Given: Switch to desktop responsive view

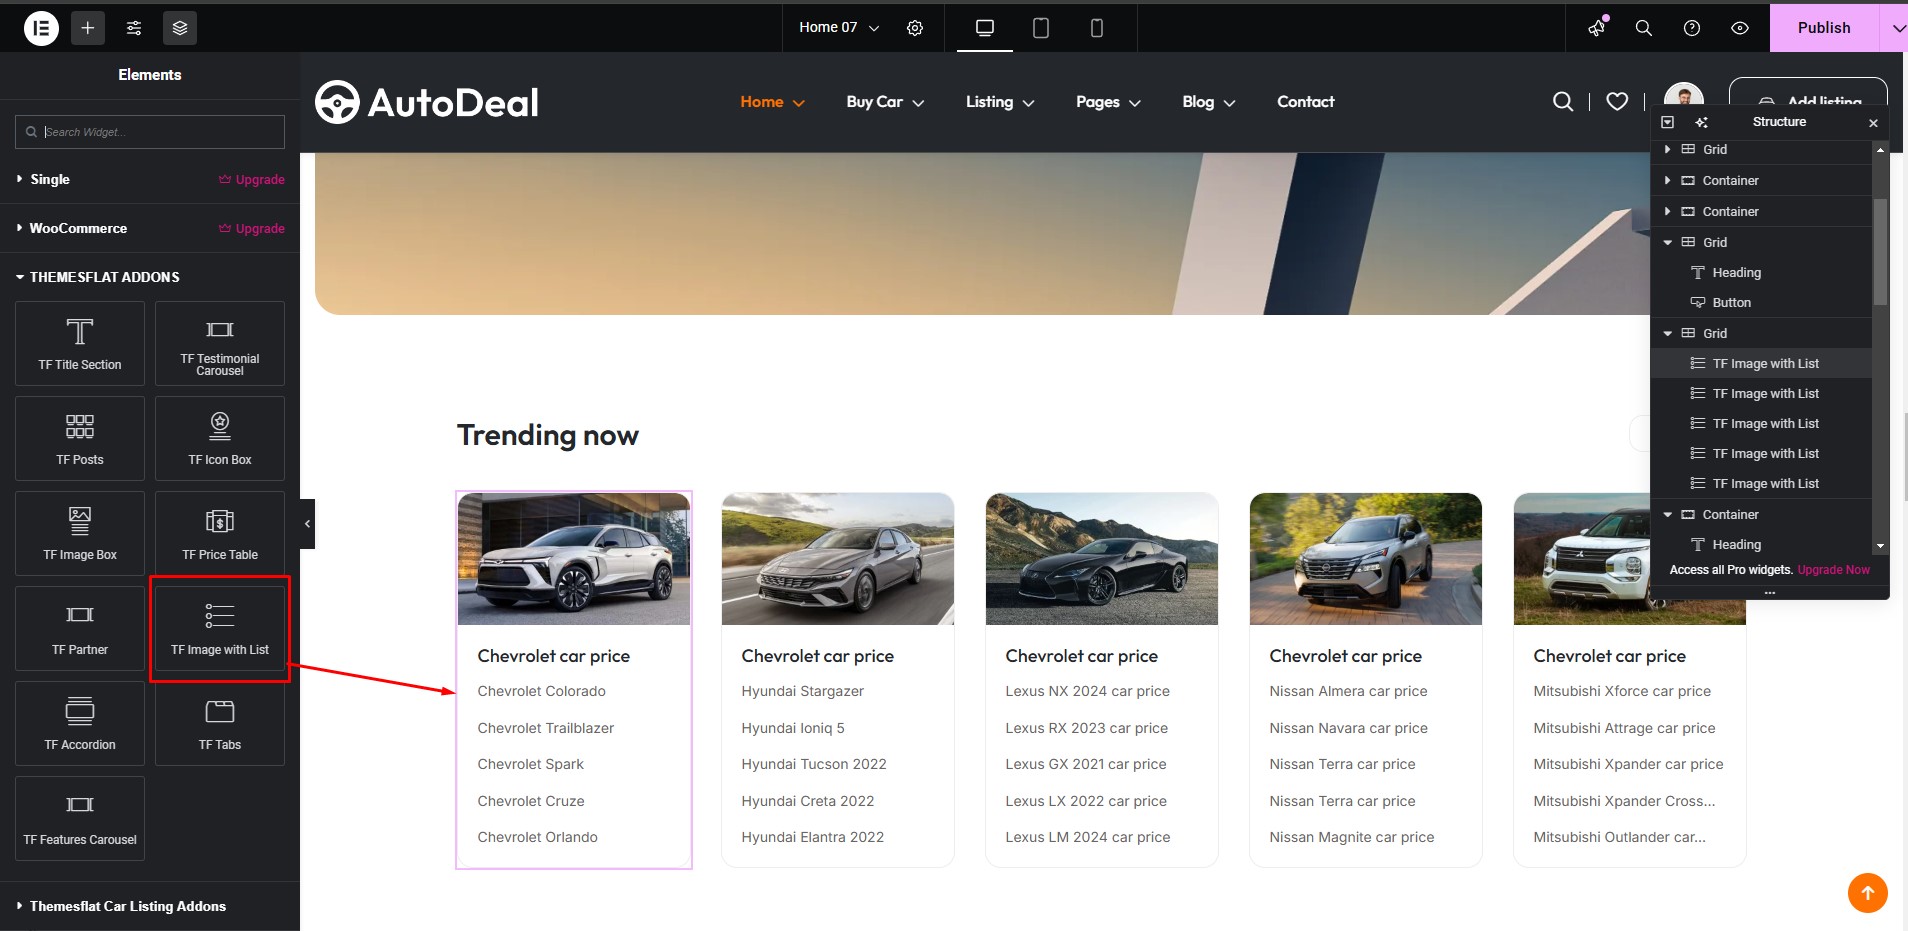Looking at the screenshot, I should [985, 28].
